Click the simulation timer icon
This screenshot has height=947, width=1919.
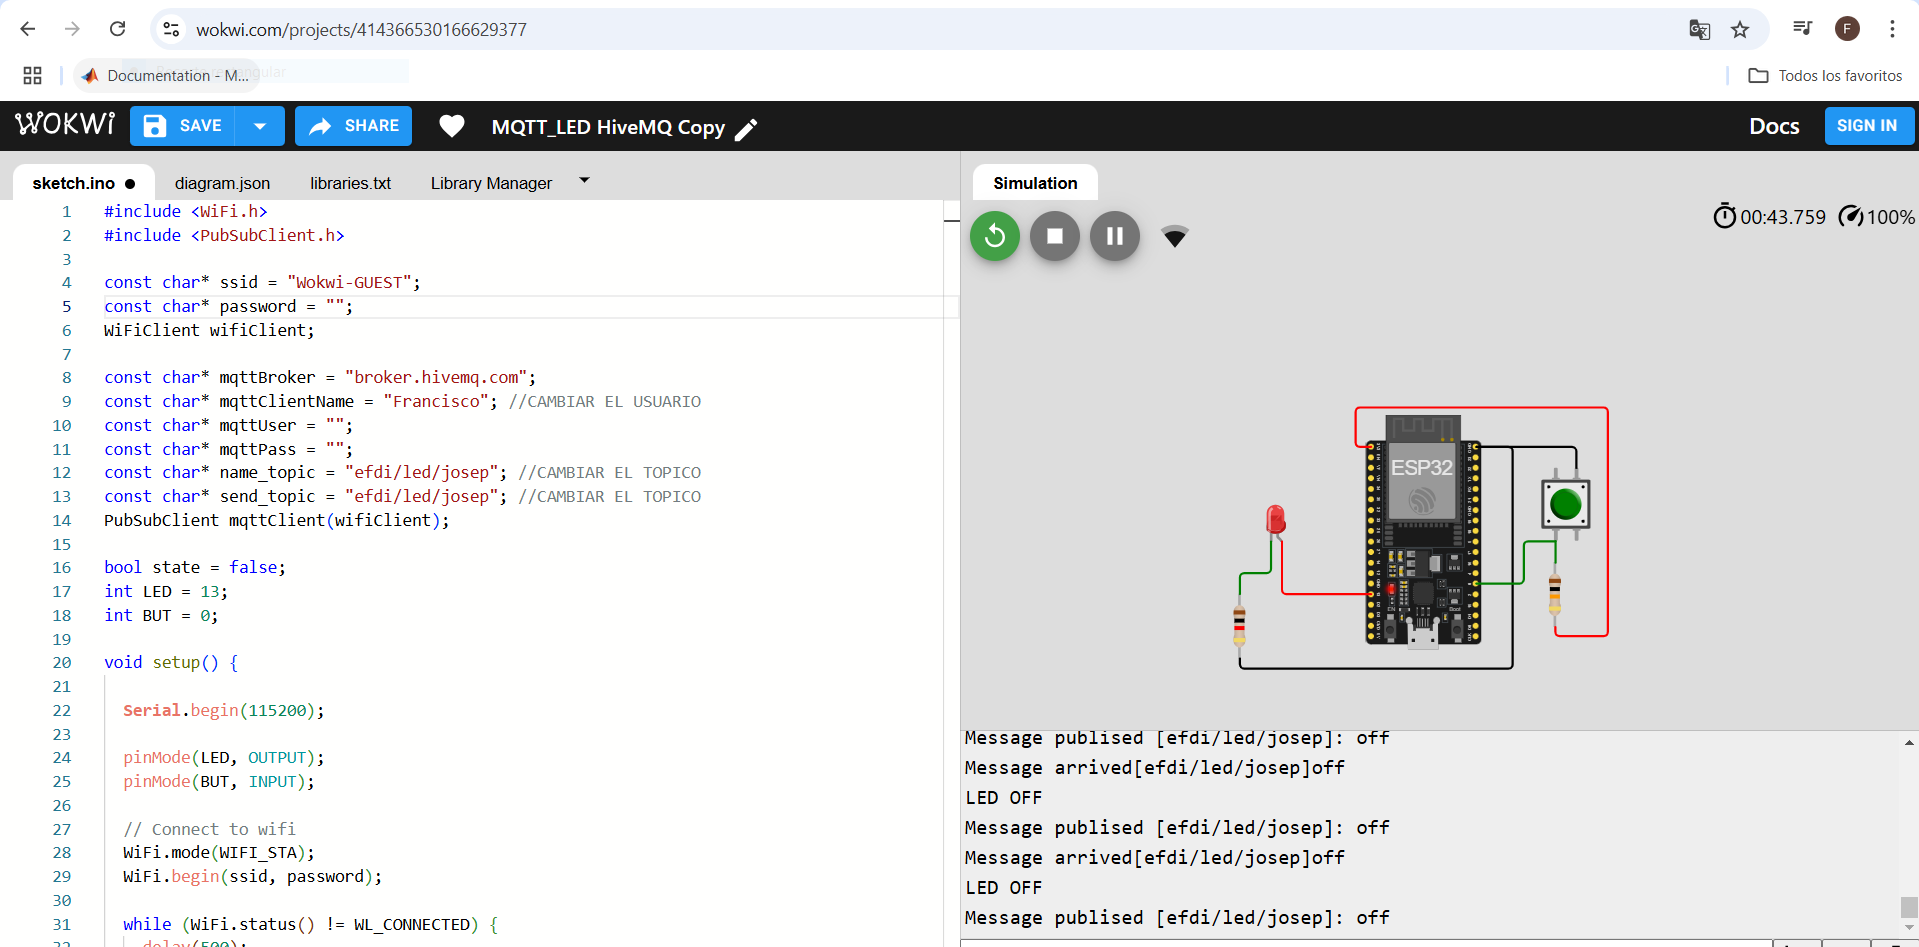click(x=1724, y=216)
